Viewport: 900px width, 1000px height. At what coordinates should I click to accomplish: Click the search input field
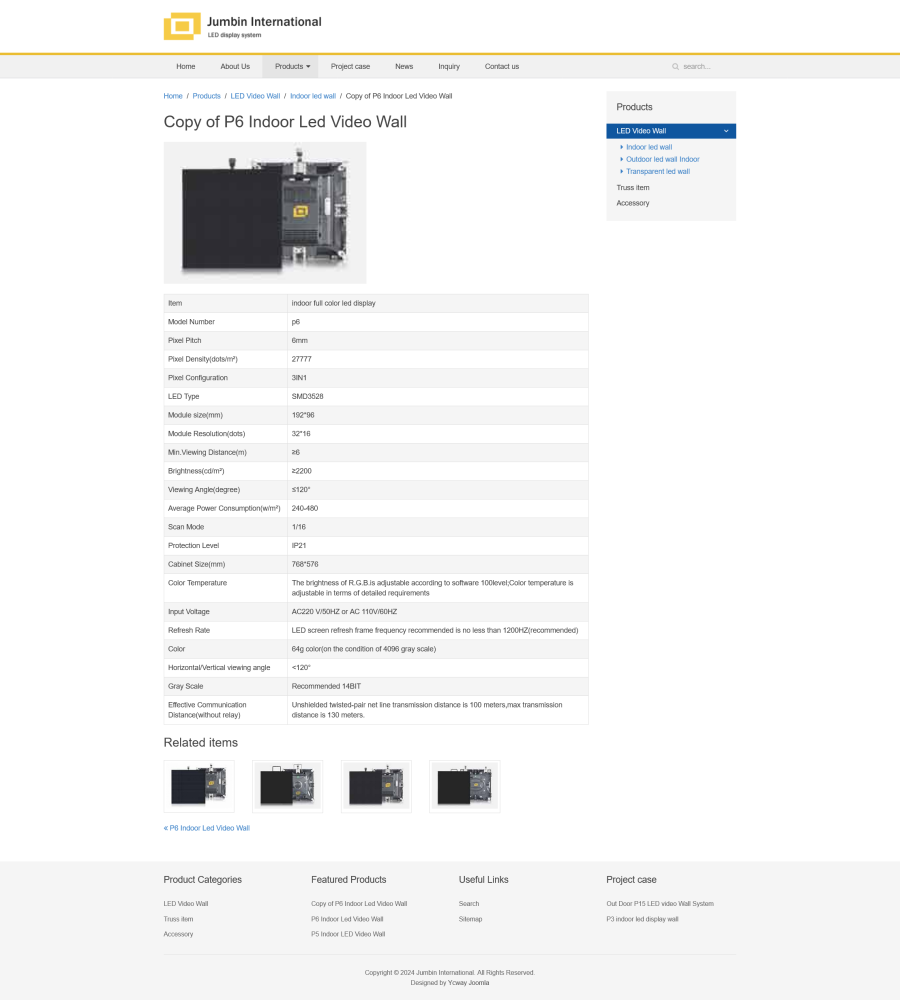point(705,67)
